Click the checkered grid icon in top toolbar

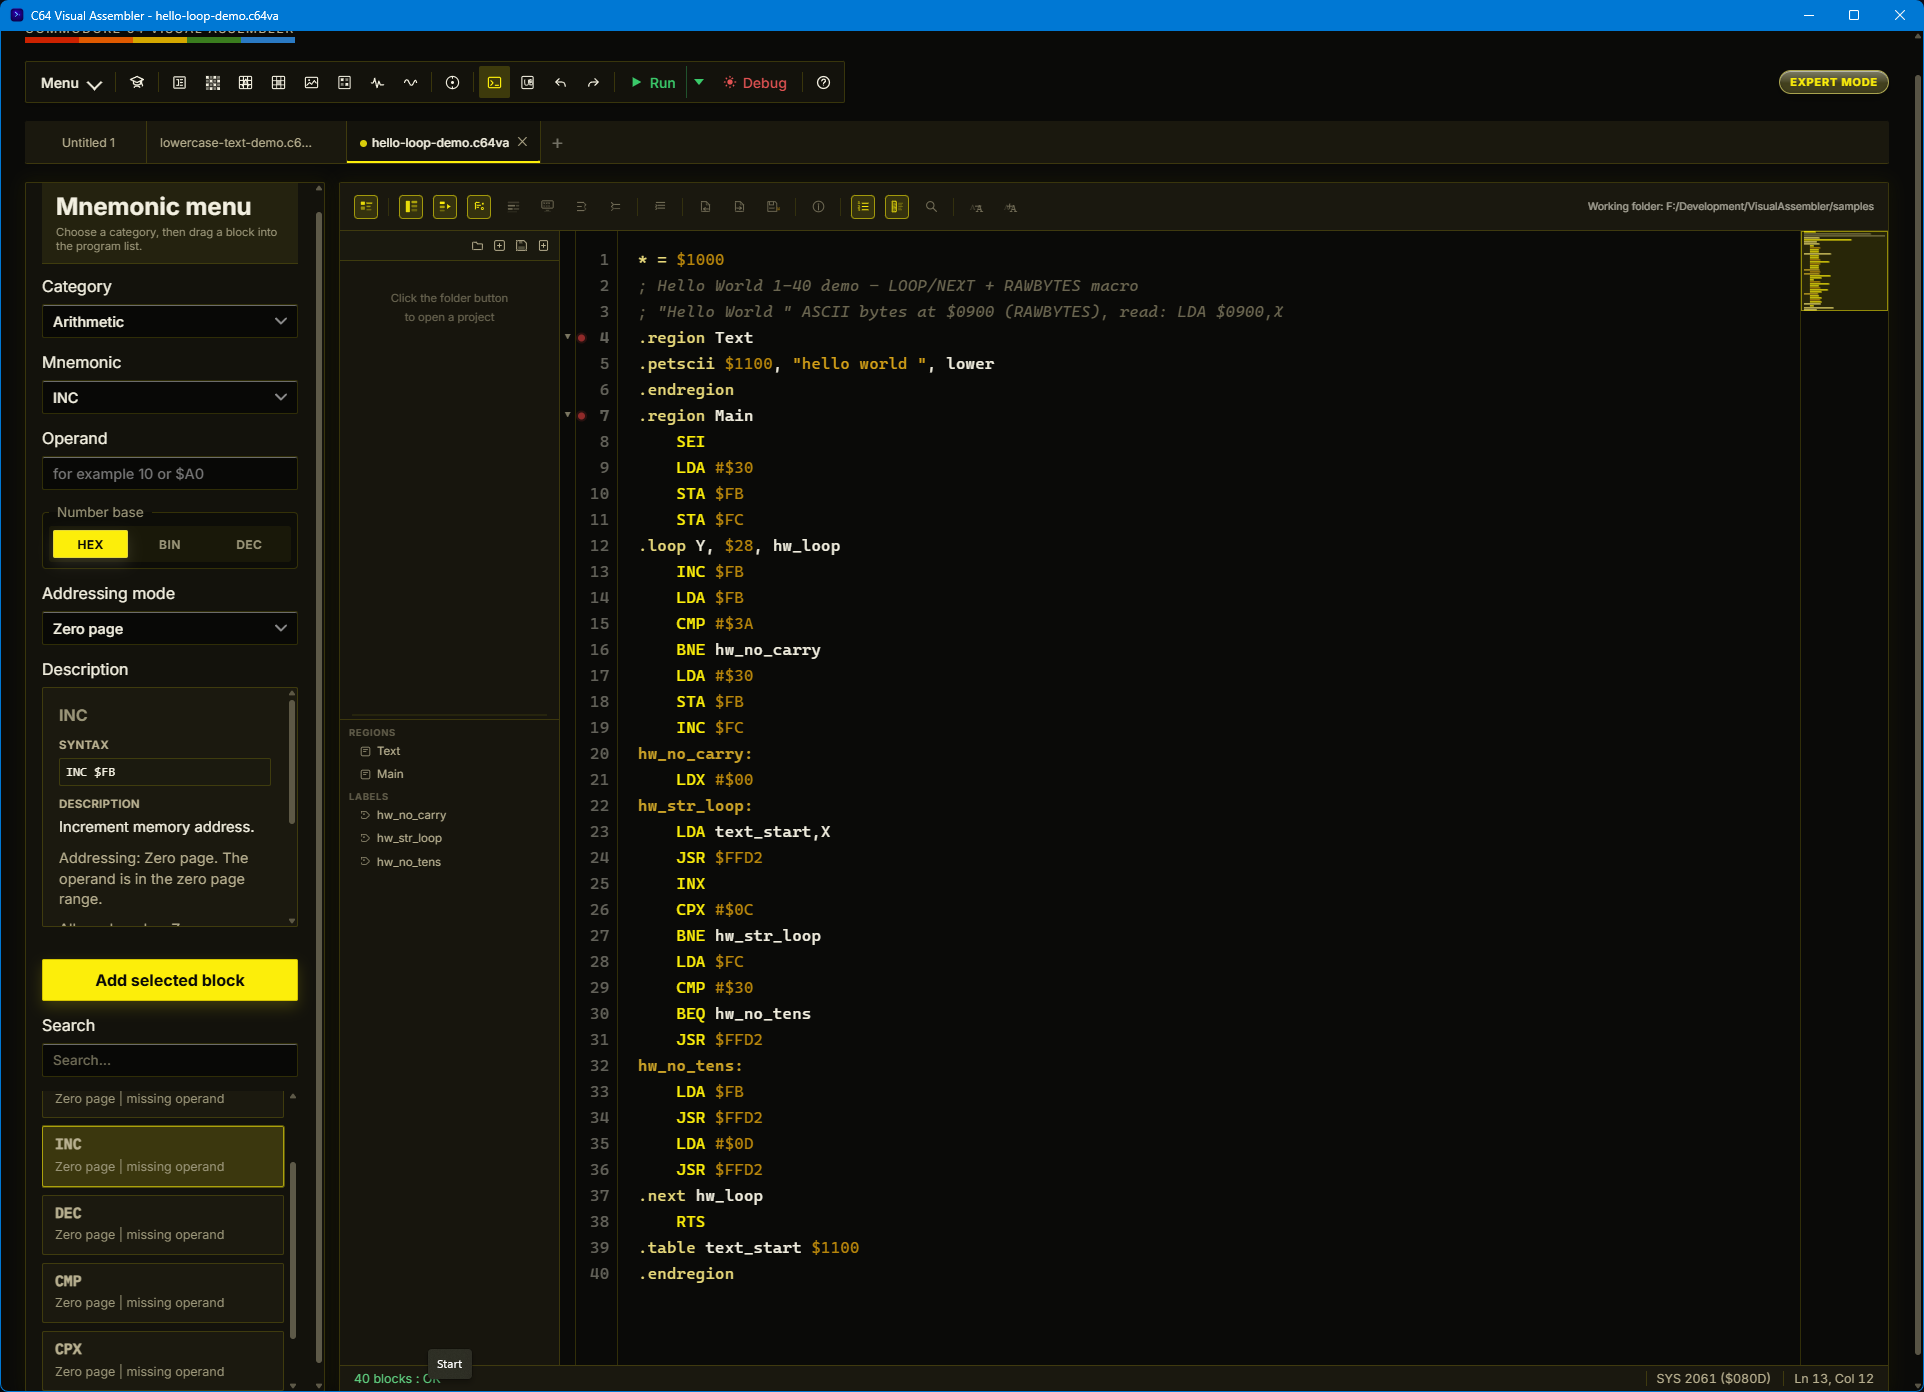tap(213, 83)
